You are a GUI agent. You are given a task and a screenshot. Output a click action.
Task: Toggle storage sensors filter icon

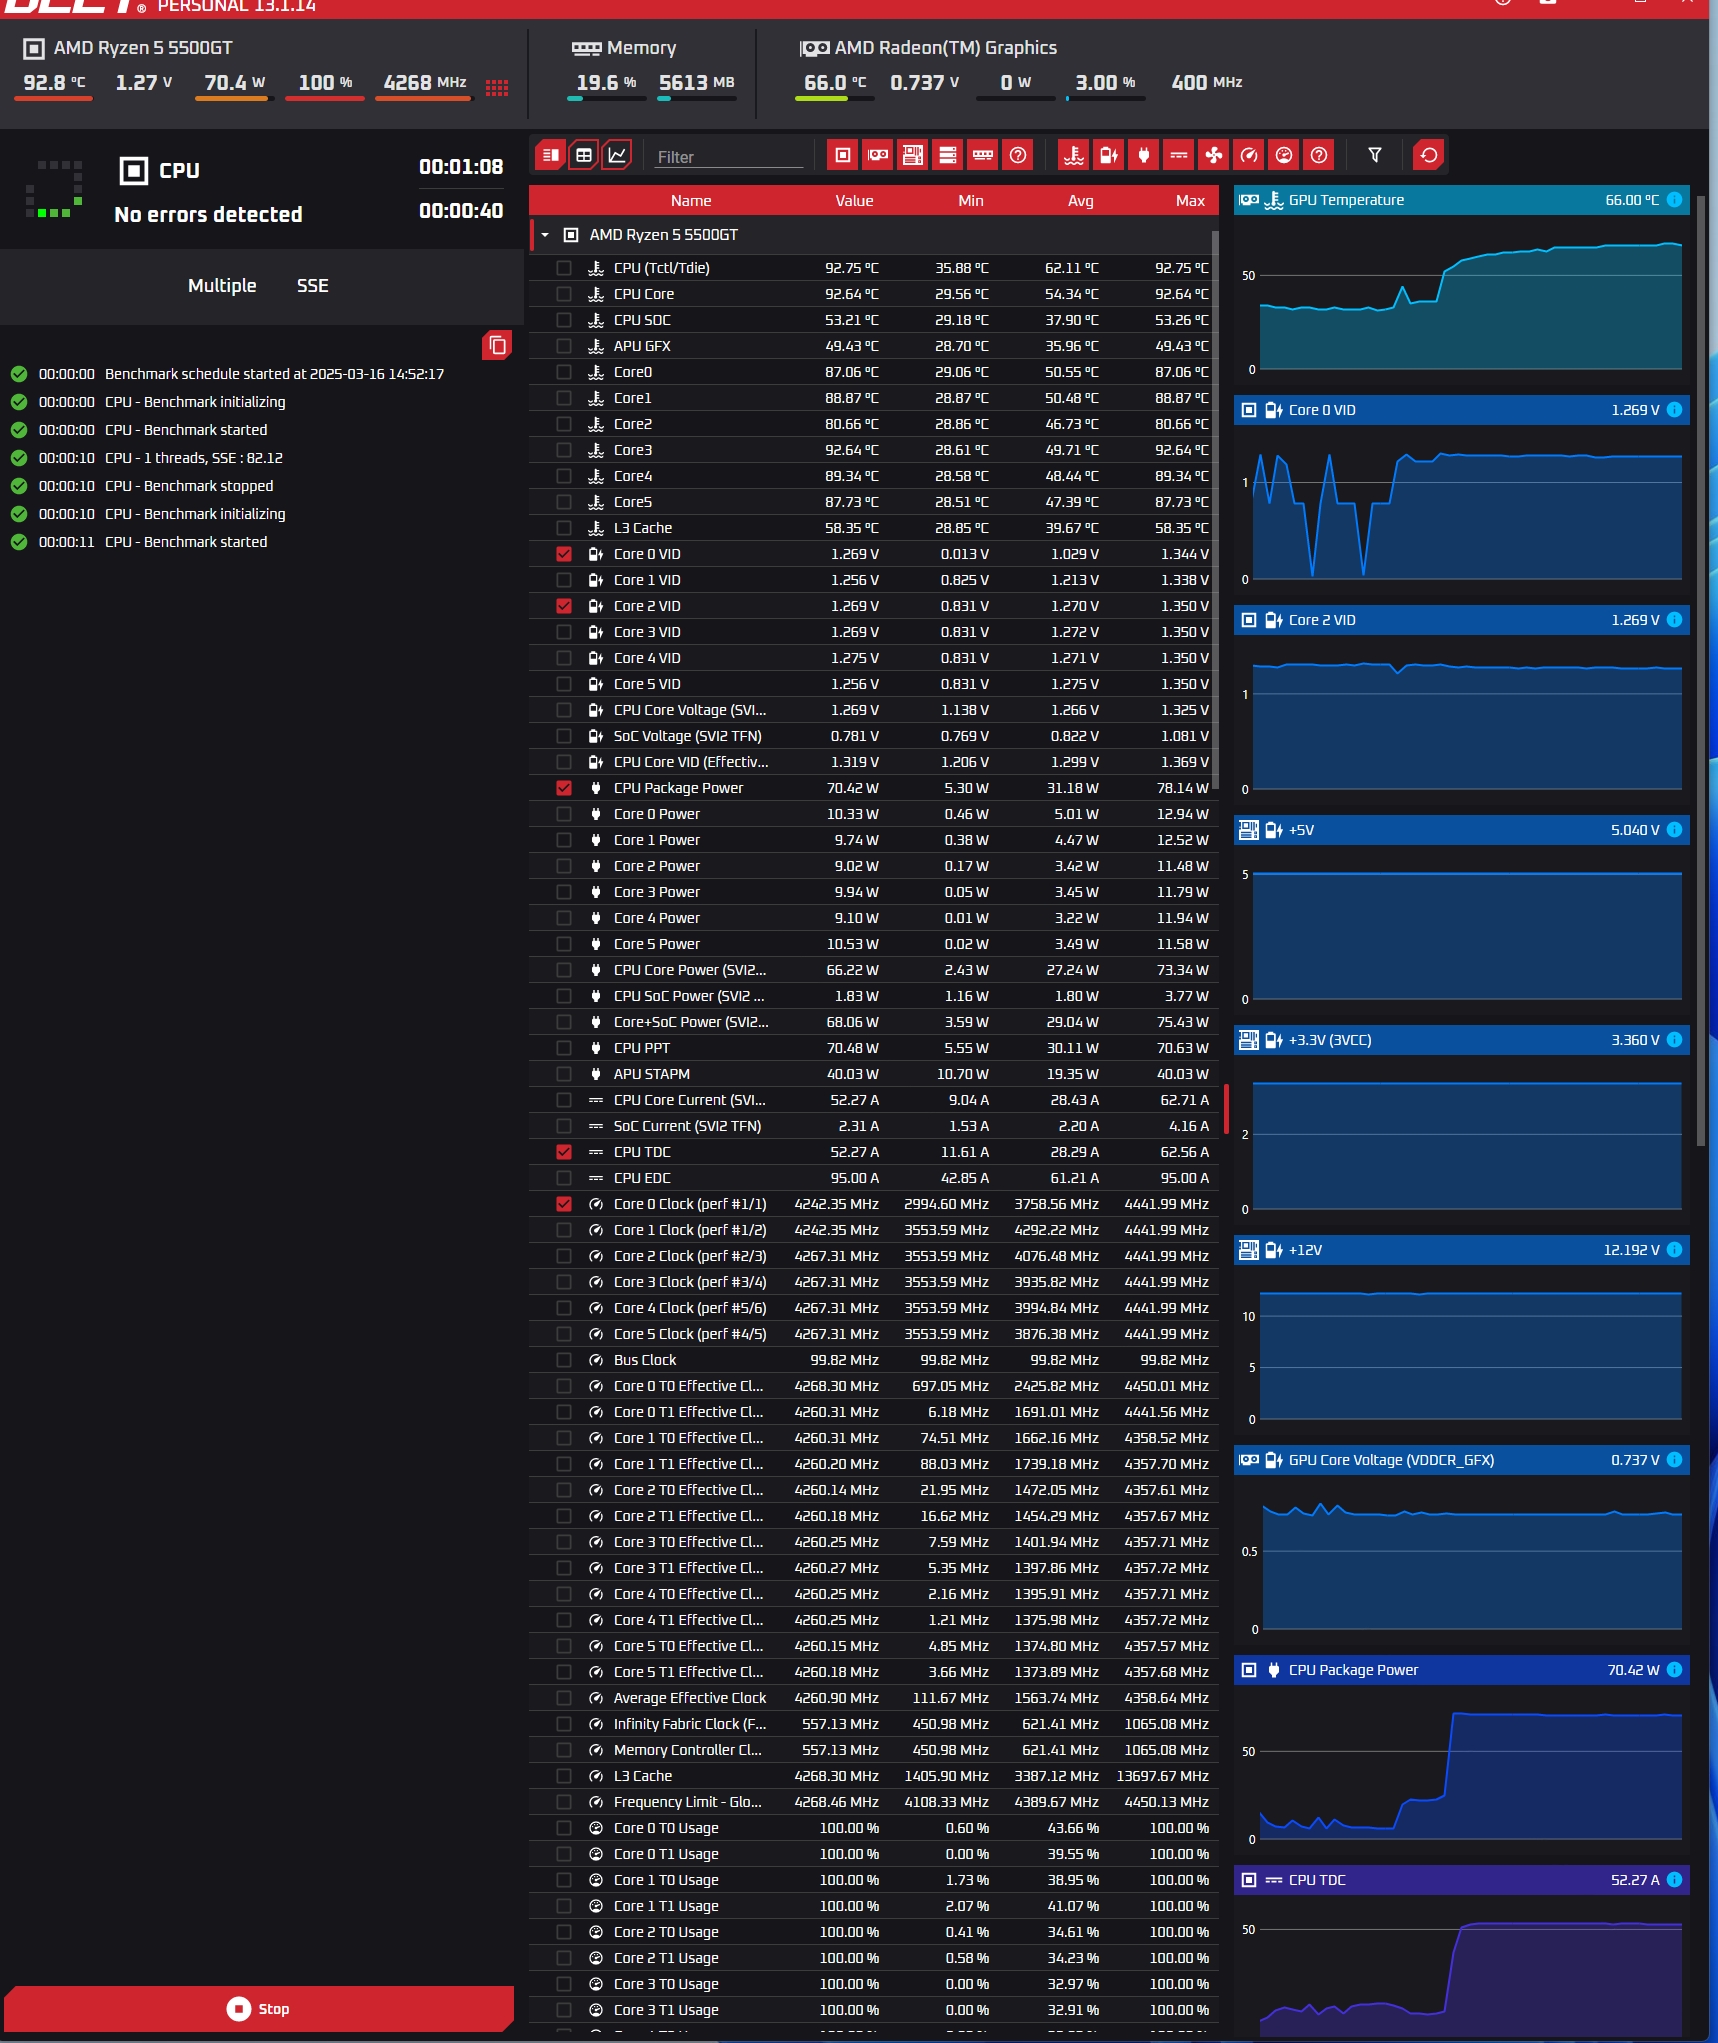(x=948, y=155)
